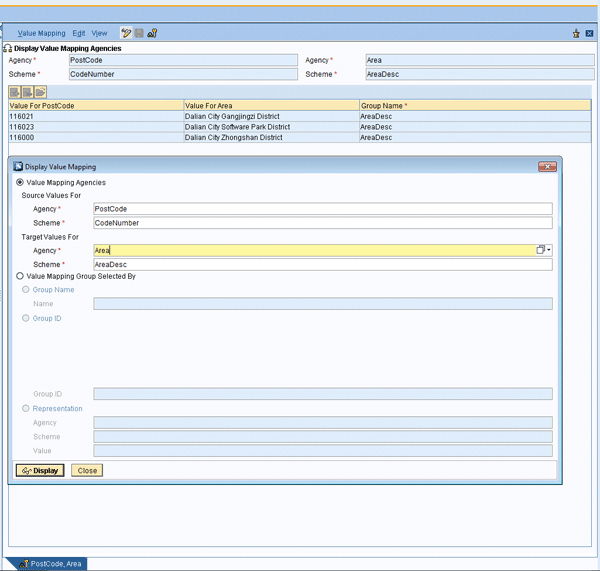This screenshot has height=571, width=600.
Task: Open value help icon for target Agency
Action: click(x=540, y=250)
